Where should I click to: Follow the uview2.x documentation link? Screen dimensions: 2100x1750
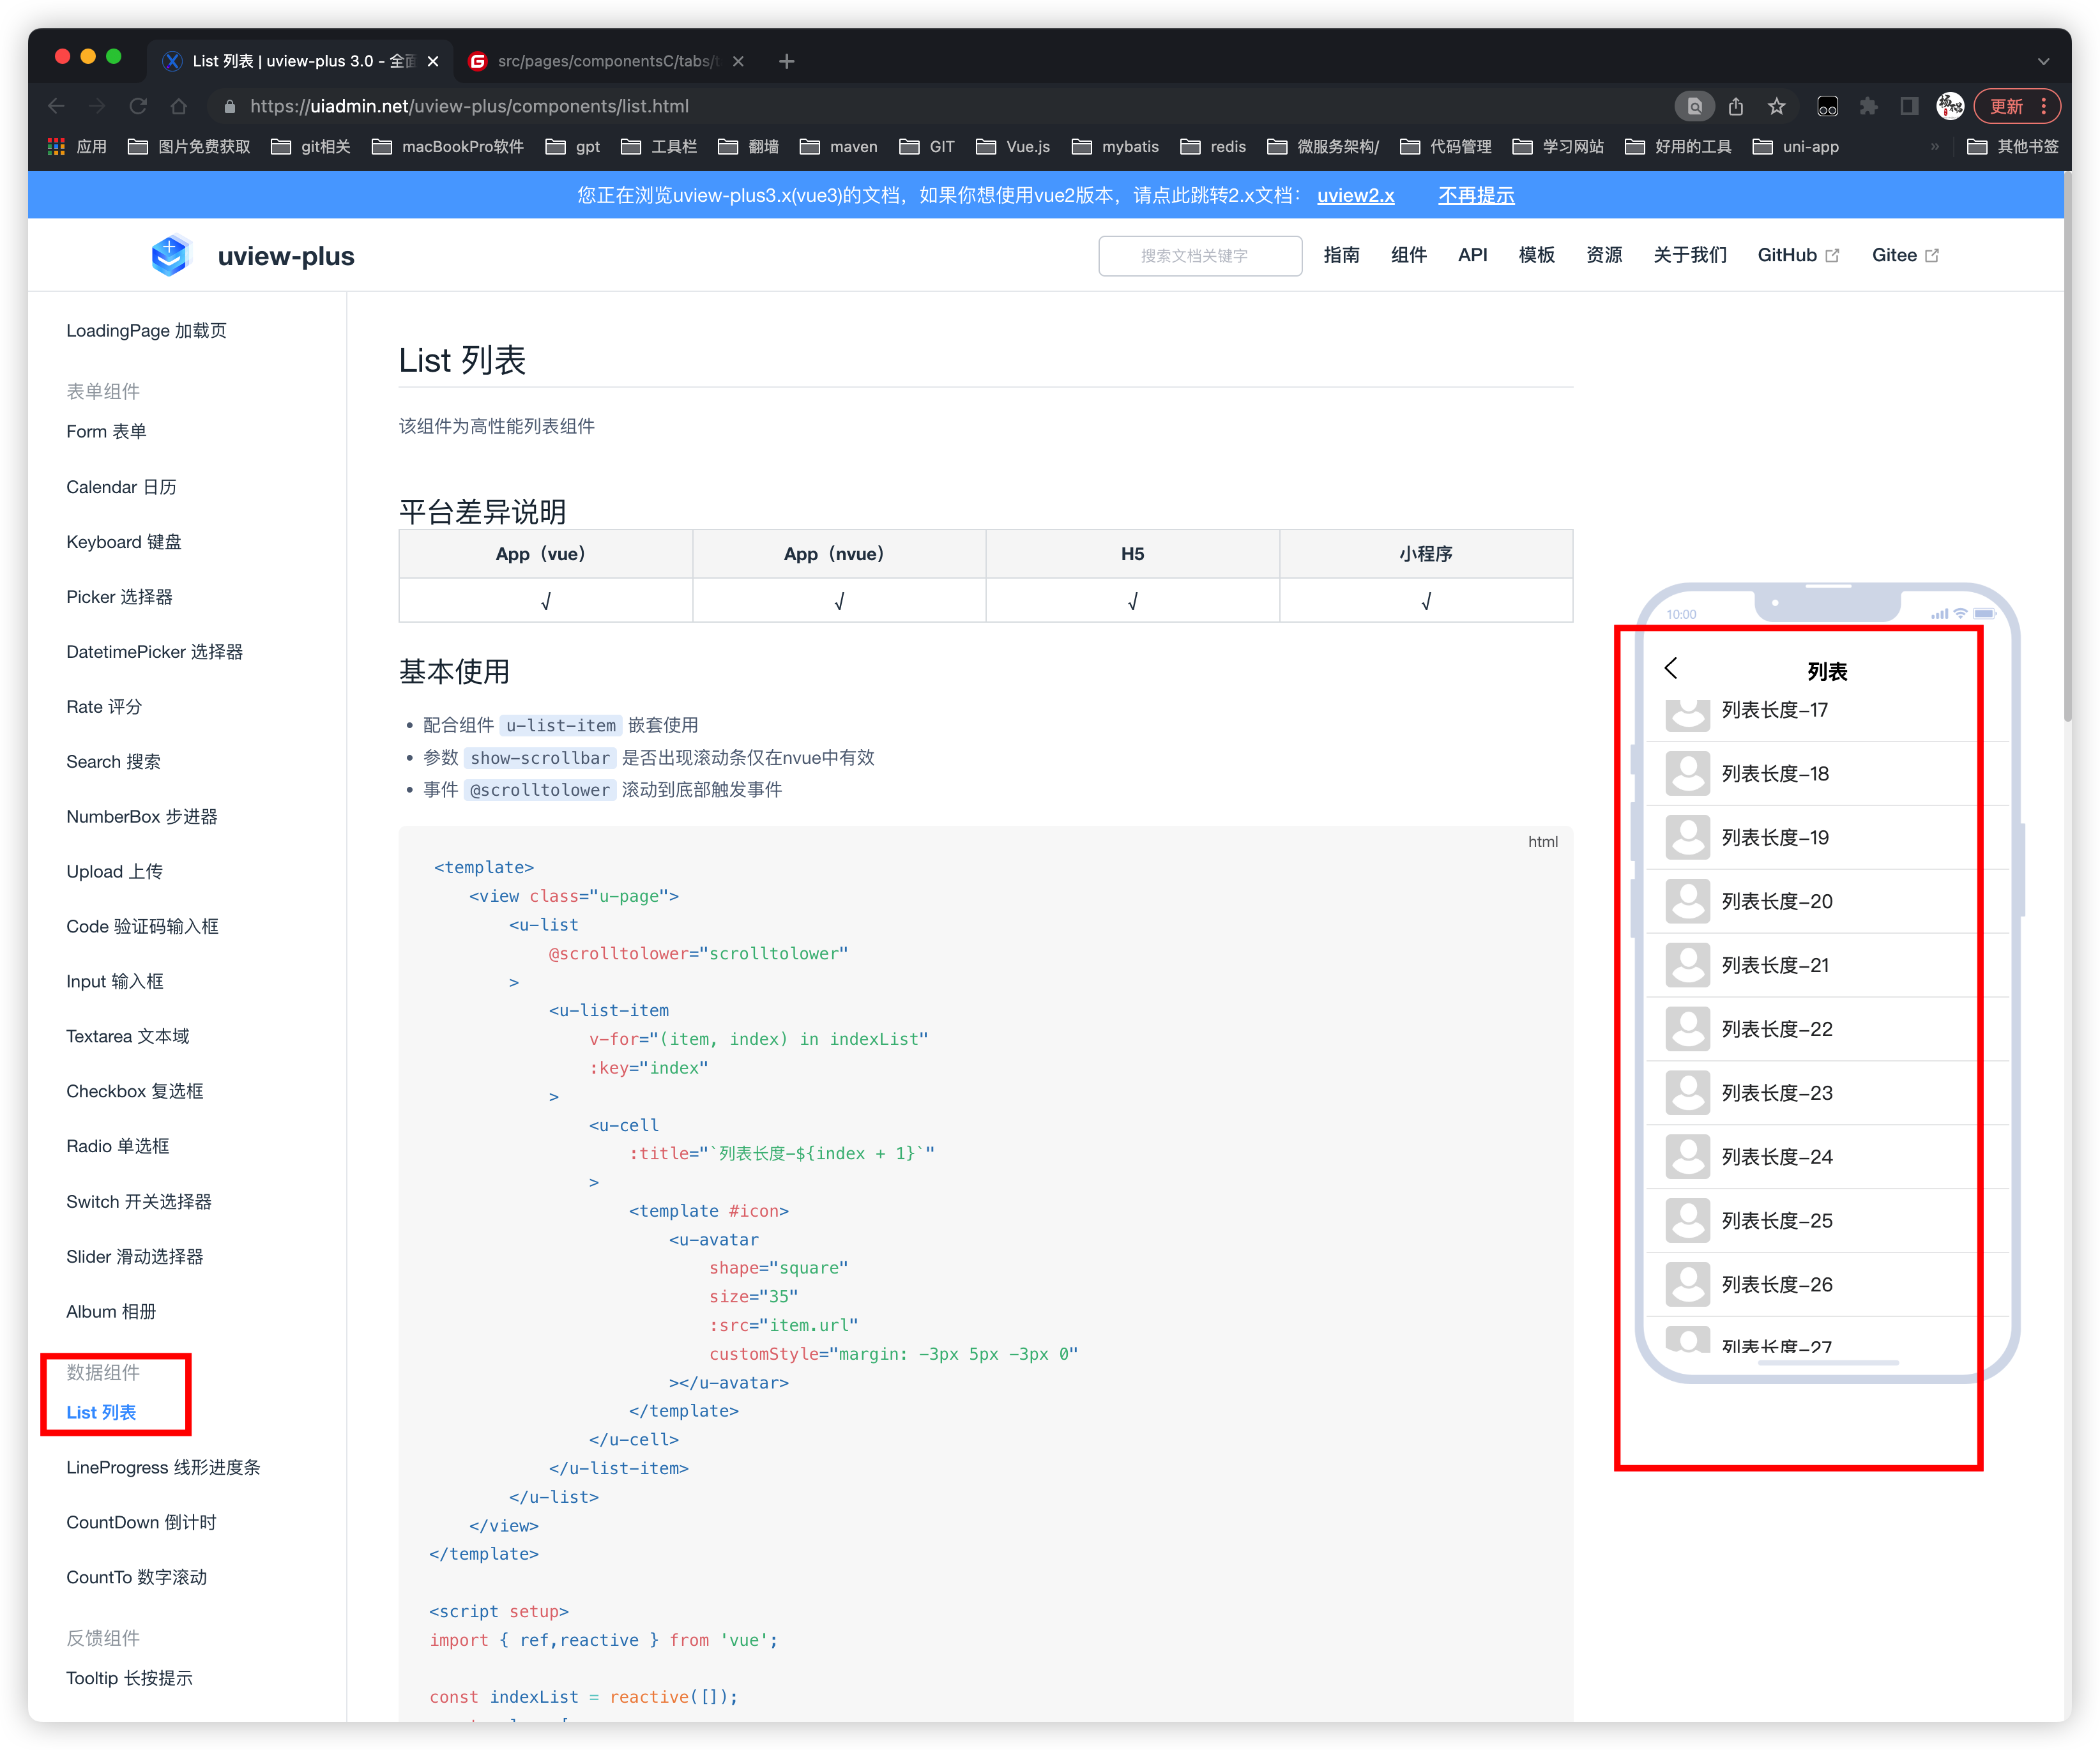click(x=1355, y=196)
